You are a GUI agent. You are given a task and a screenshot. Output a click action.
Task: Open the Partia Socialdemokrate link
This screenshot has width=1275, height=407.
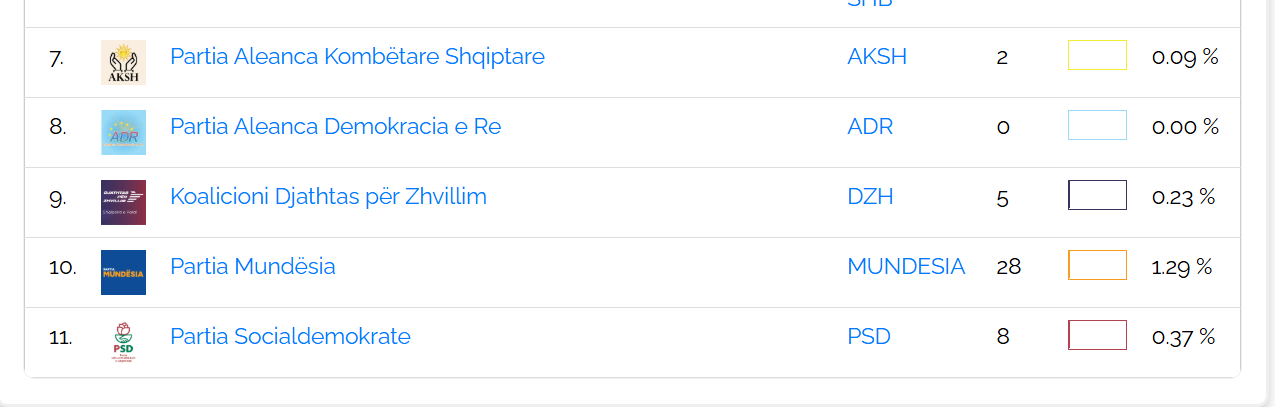pyautogui.click(x=290, y=336)
